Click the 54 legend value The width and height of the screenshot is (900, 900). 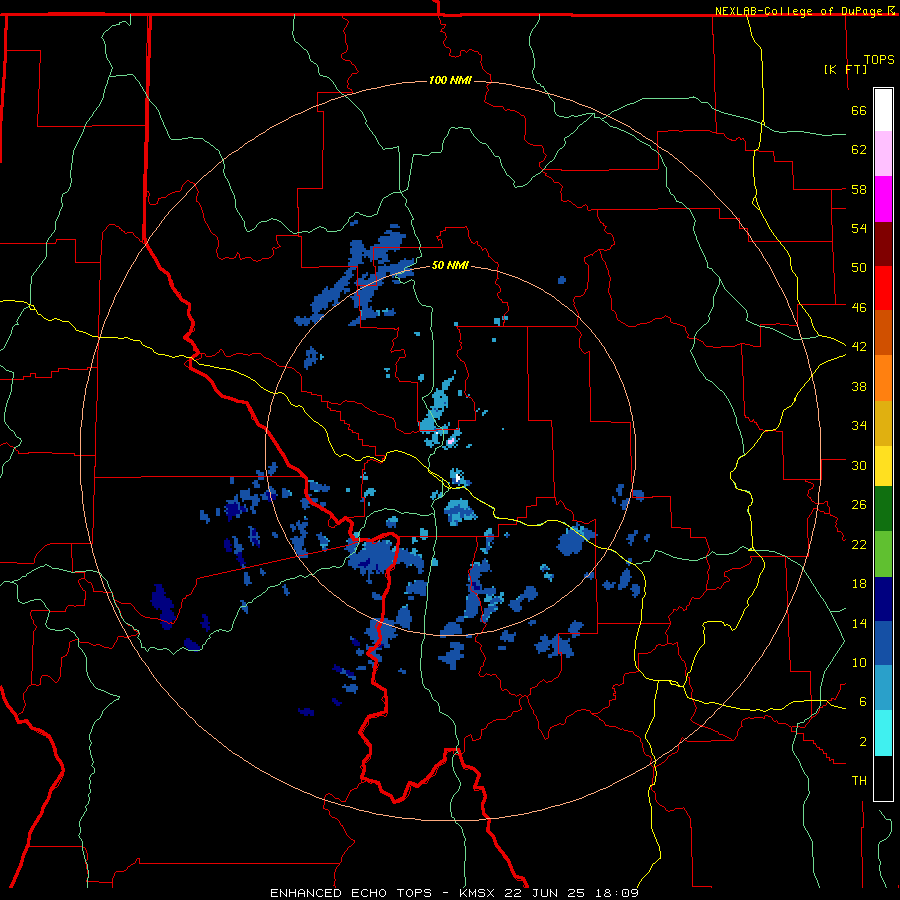click(859, 228)
